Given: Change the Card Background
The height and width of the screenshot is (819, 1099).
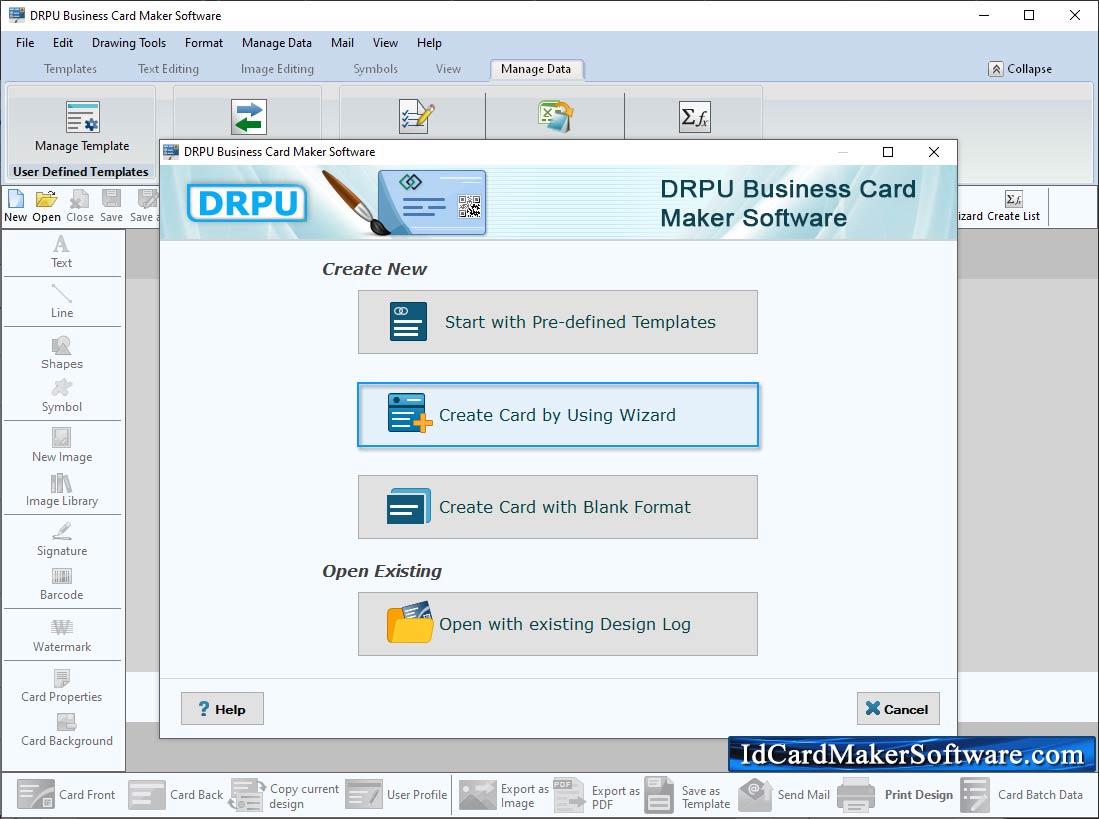Looking at the screenshot, I should [x=67, y=731].
